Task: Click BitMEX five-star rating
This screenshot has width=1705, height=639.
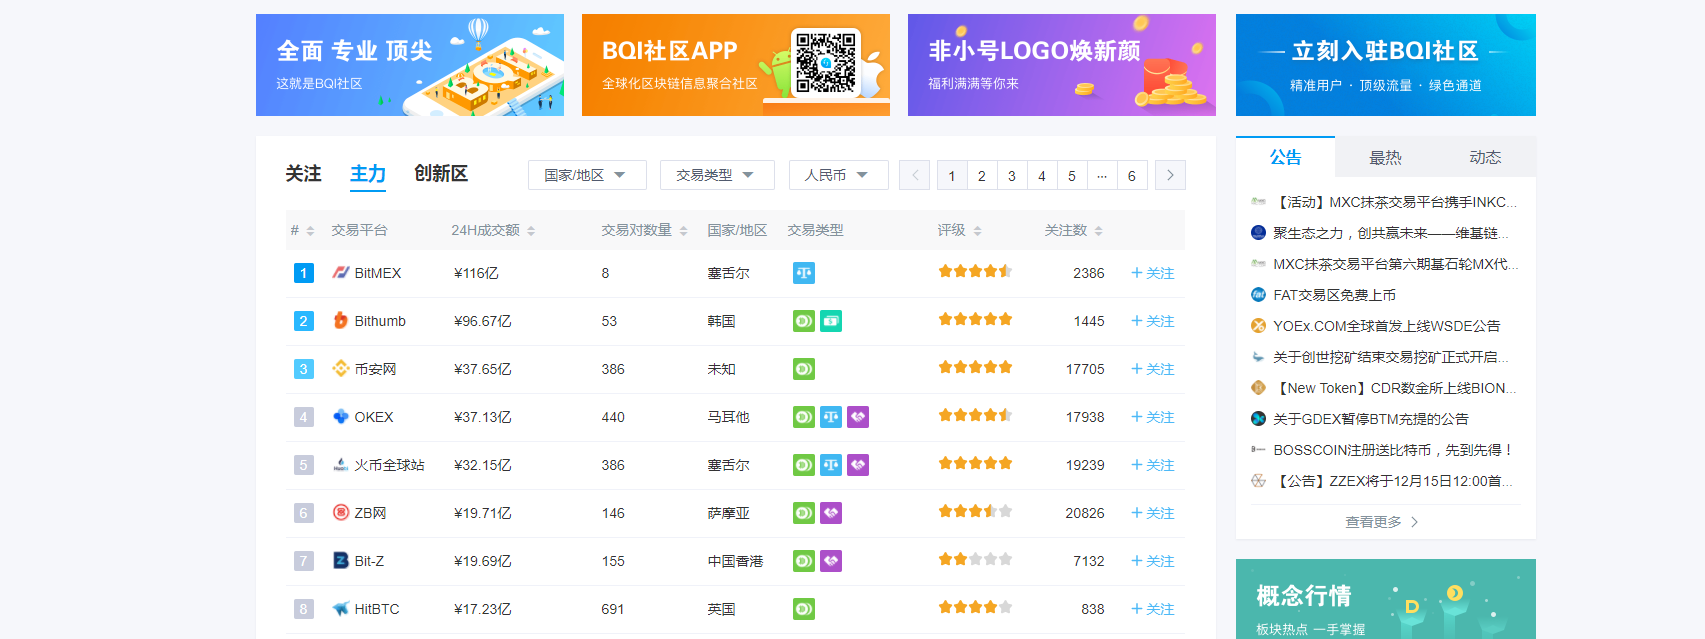Action: point(975,271)
